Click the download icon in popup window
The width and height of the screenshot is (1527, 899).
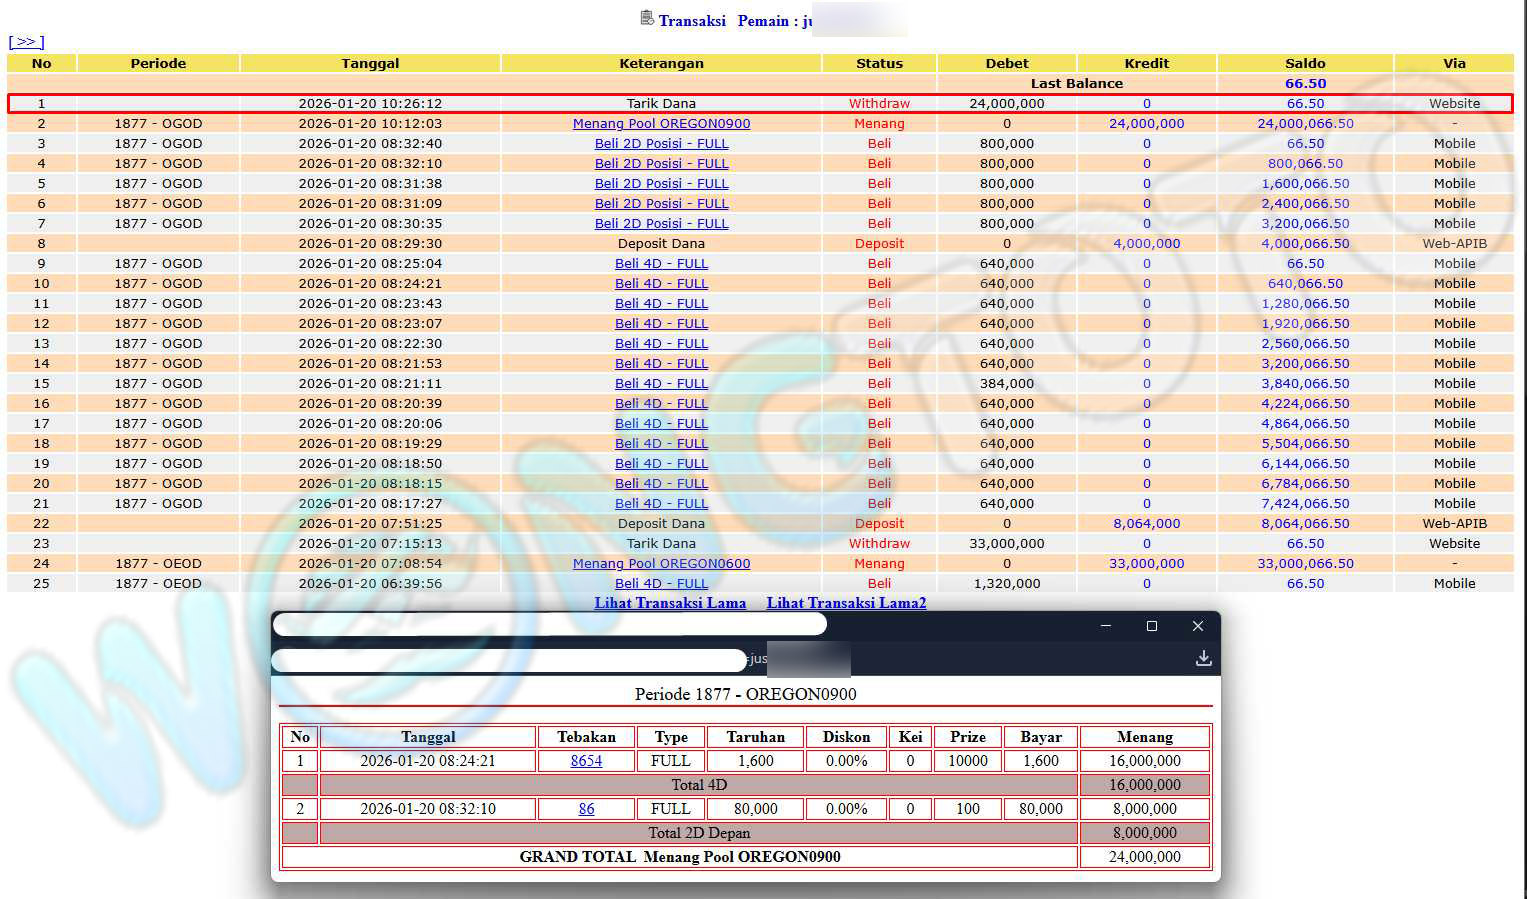[1203, 658]
